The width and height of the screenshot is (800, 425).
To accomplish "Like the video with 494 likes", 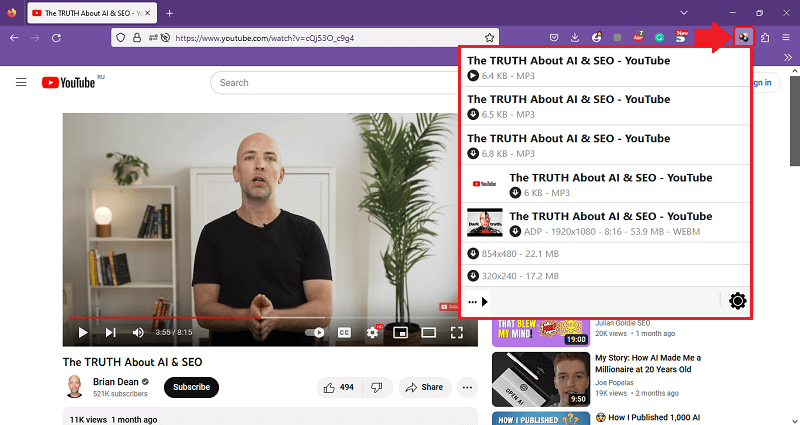I will tap(339, 388).
